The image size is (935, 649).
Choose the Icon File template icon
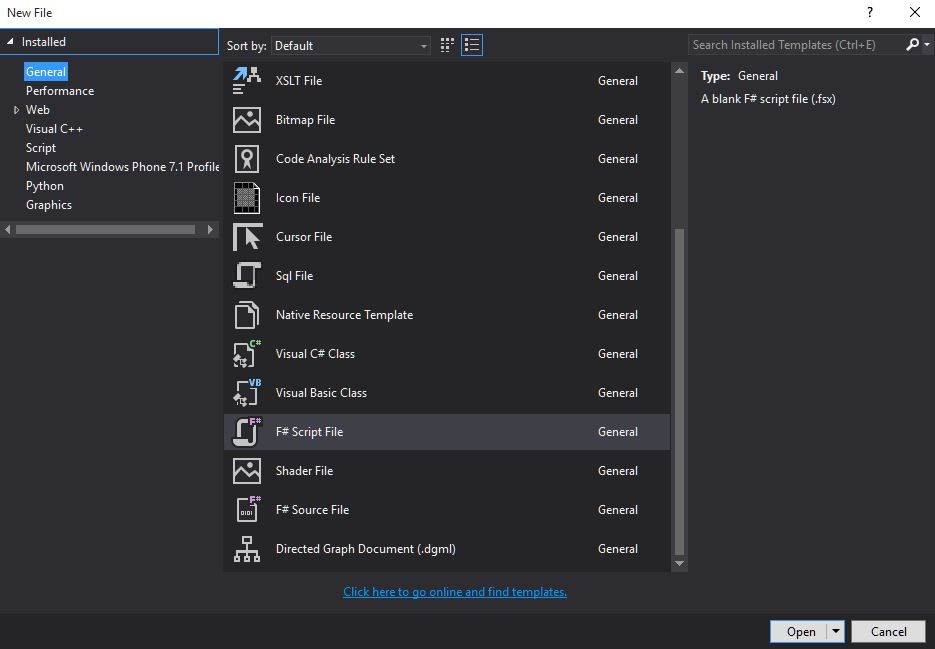point(247,198)
